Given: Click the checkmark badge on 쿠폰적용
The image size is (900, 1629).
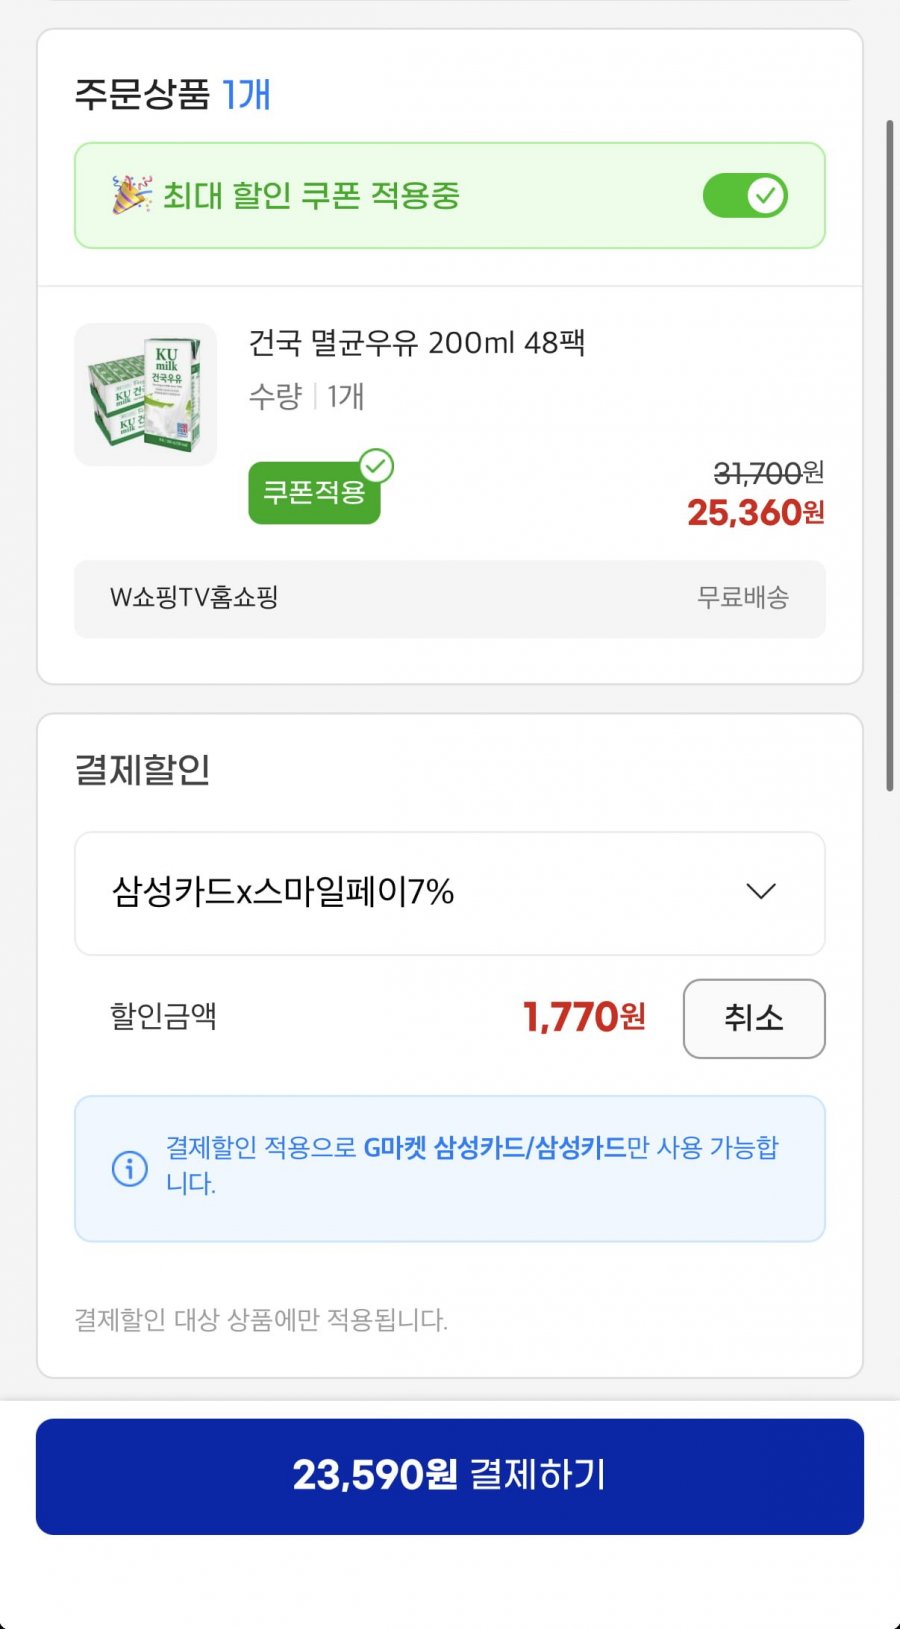Looking at the screenshot, I should (377, 466).
